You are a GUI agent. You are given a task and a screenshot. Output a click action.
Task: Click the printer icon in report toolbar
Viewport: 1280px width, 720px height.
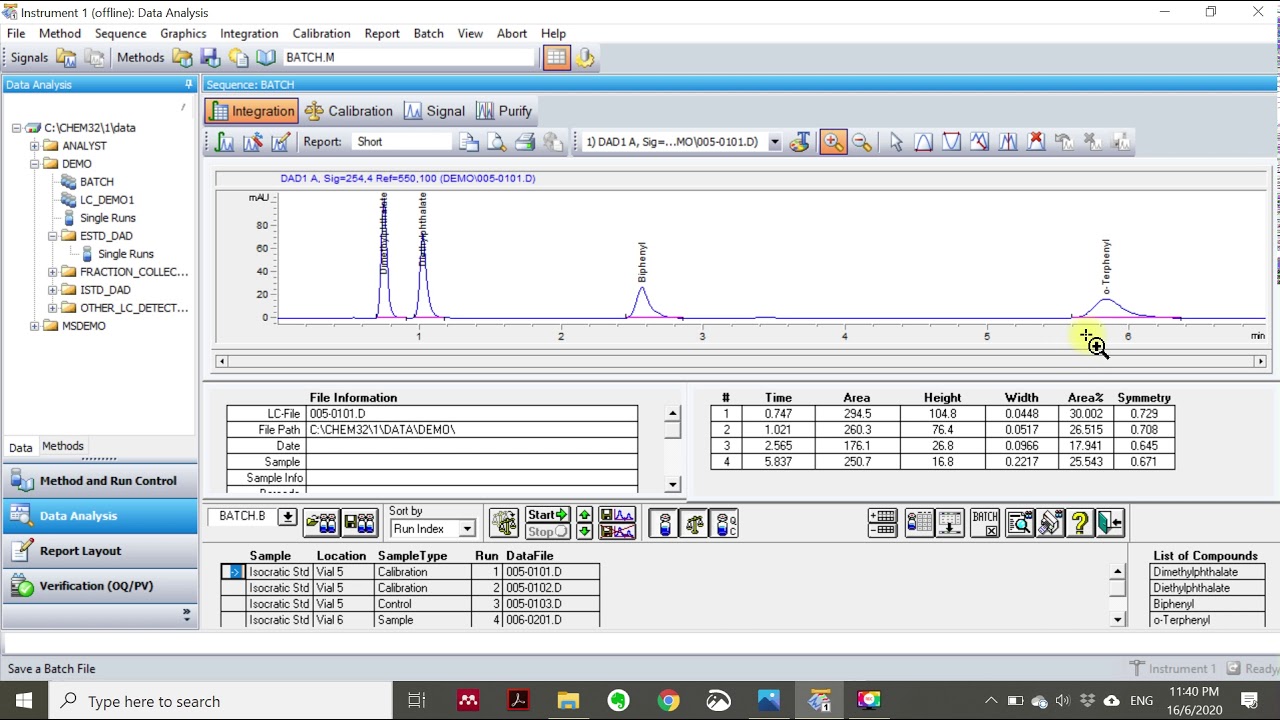point(525,142)
